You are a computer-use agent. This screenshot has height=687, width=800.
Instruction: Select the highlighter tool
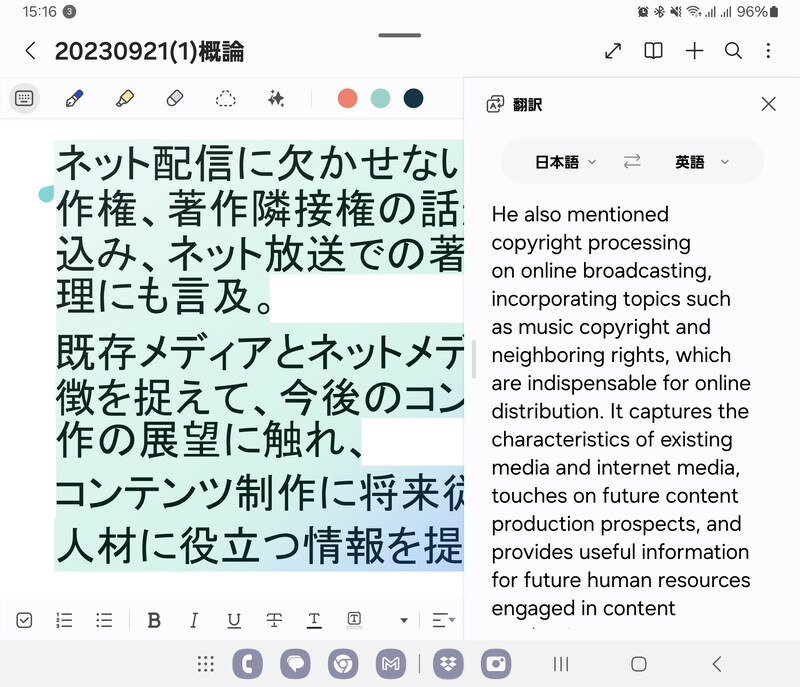(x=124, y=98)
